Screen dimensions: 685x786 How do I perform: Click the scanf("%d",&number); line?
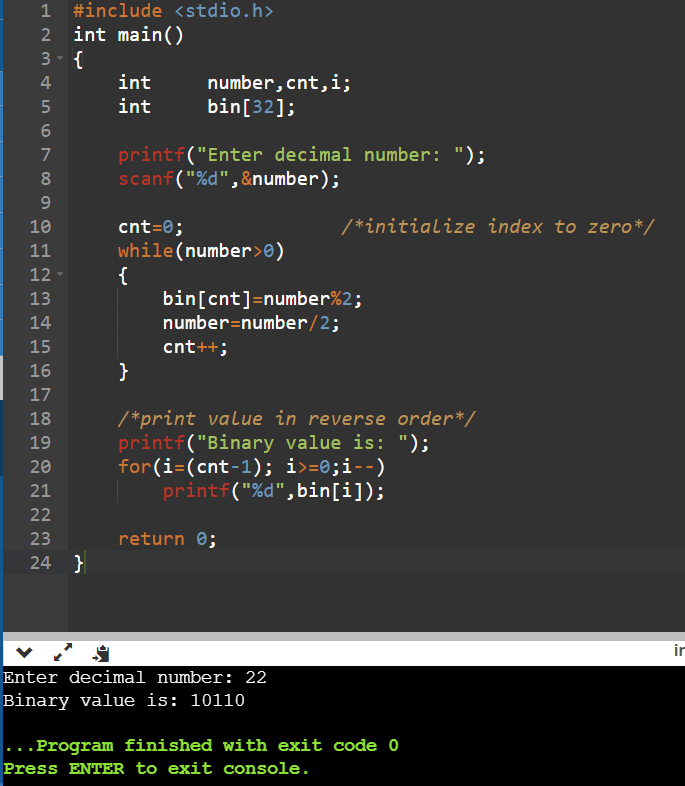(229, 179)
